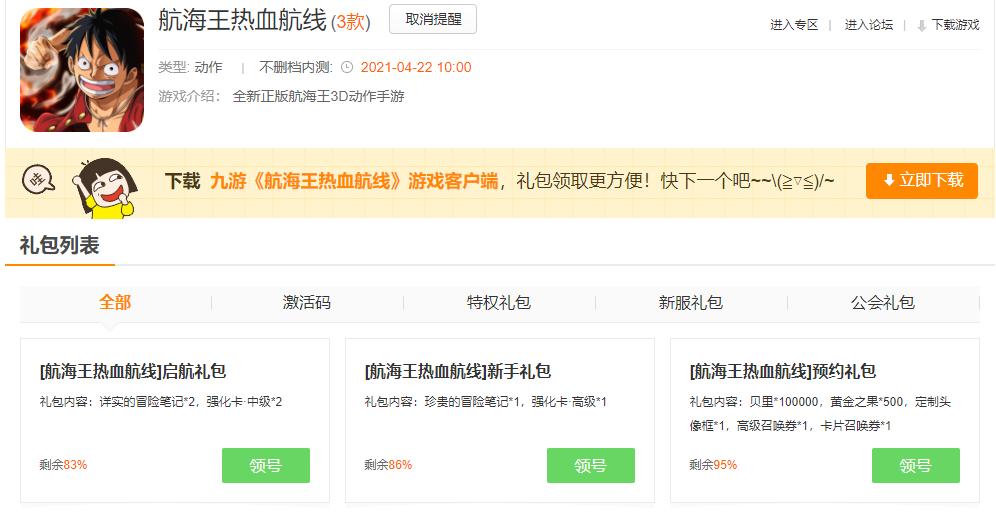Click the 剩余83% remaining text
This screenshot has width=996, height=513.
pyautogui.click(x=63, y=465)
